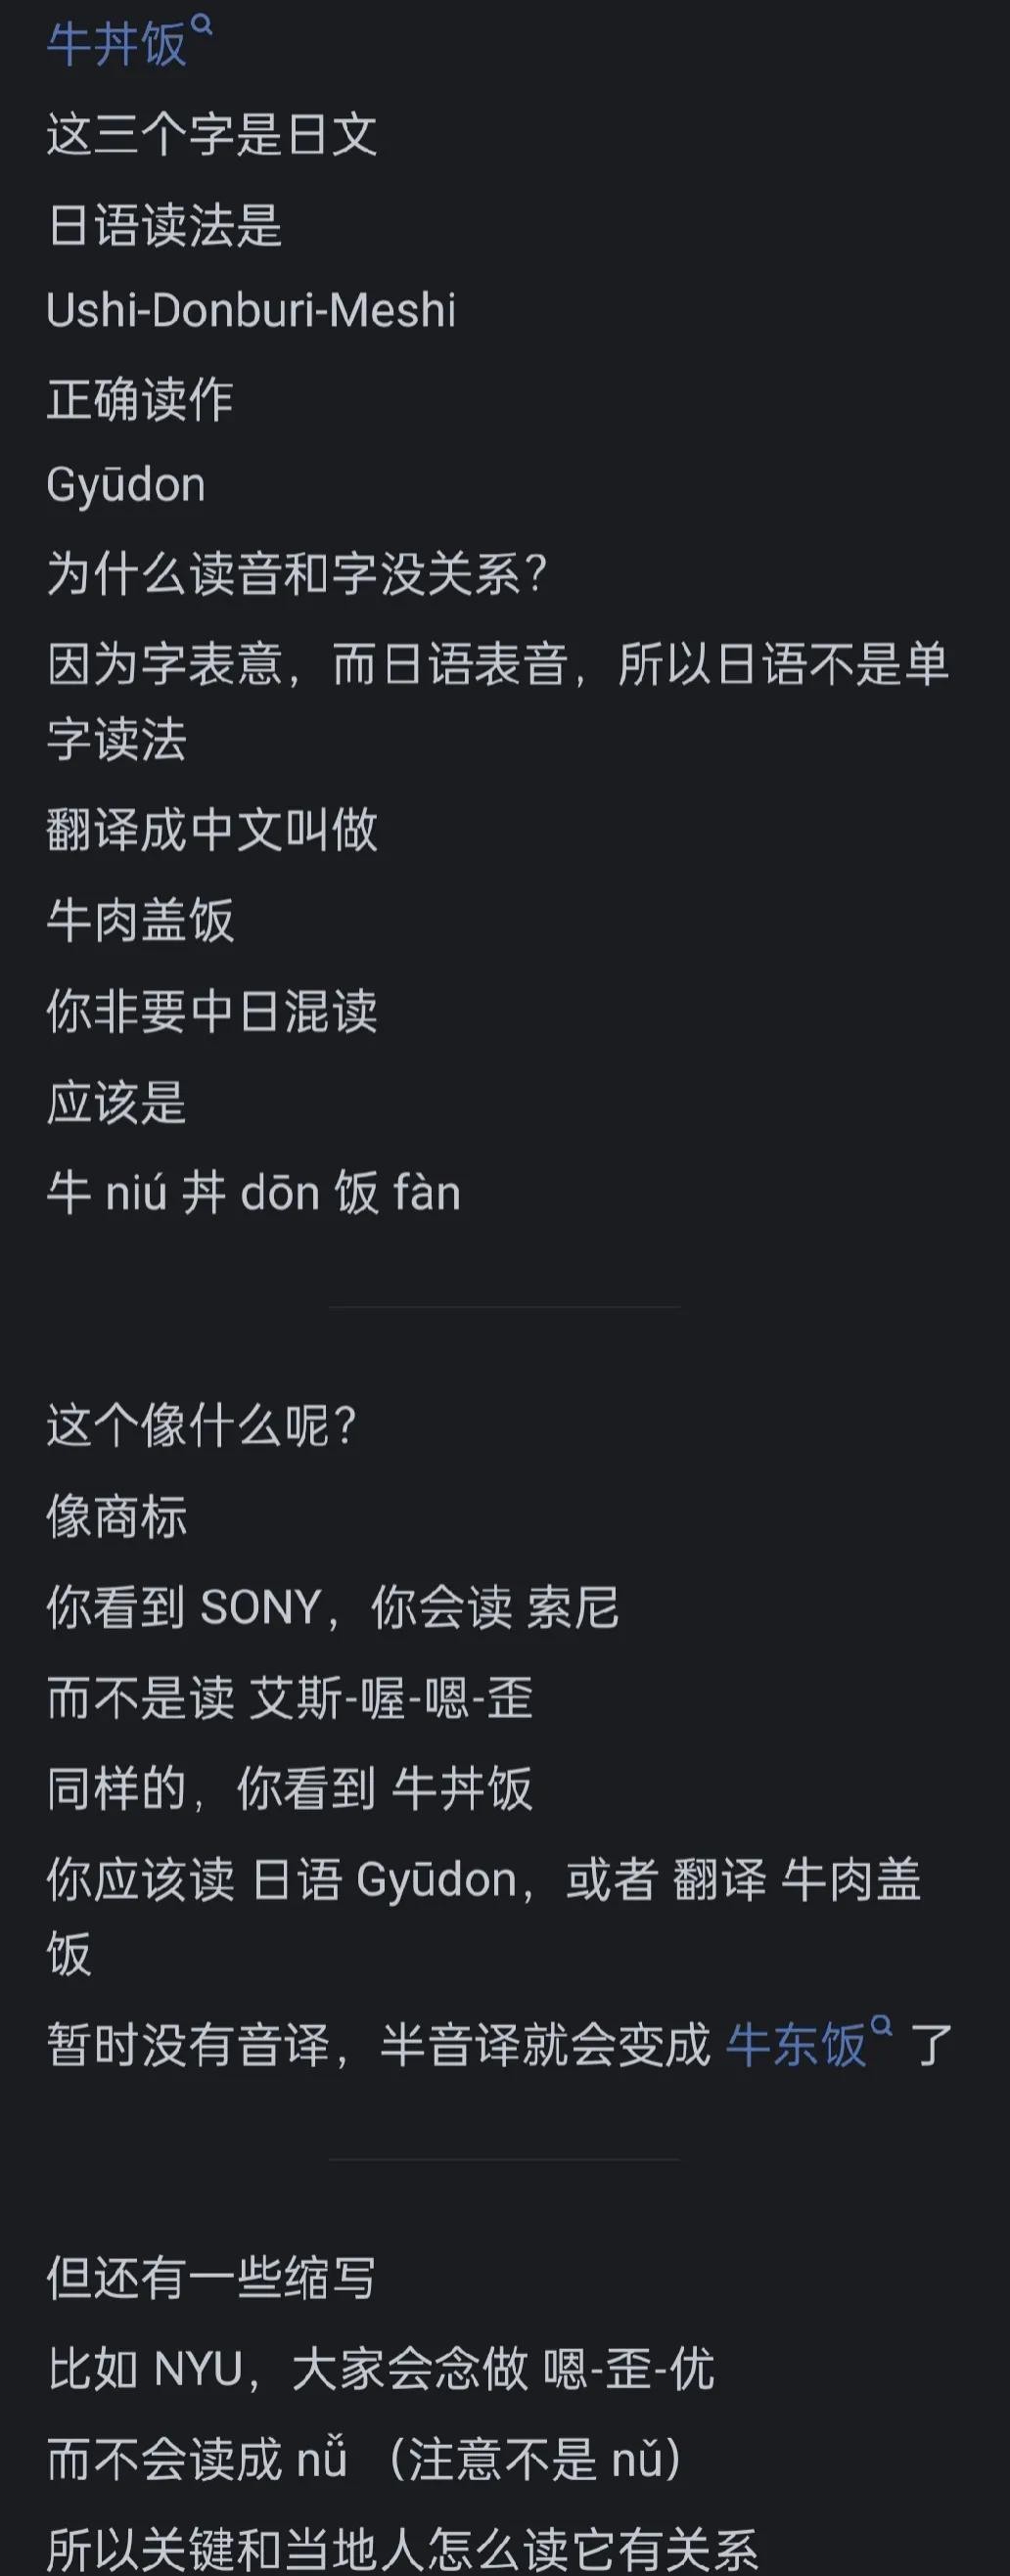The height and width of the screenshot is (2576, 1010).
Task: Click the line 你非要中日混读
Action: tap(212, 1011)
